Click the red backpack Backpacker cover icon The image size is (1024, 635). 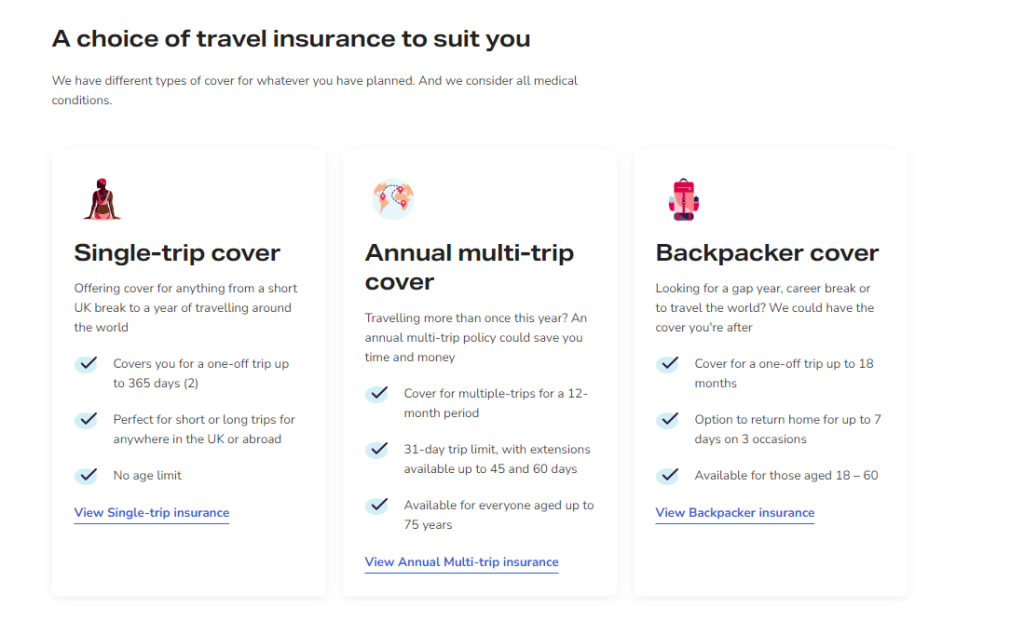[684, 199]
